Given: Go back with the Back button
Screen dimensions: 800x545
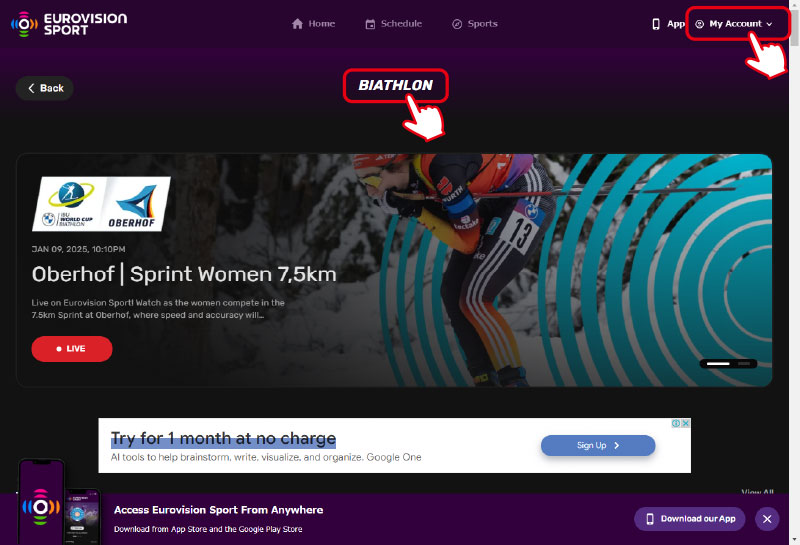Looking at the screenshot, I should click(45, 88).
